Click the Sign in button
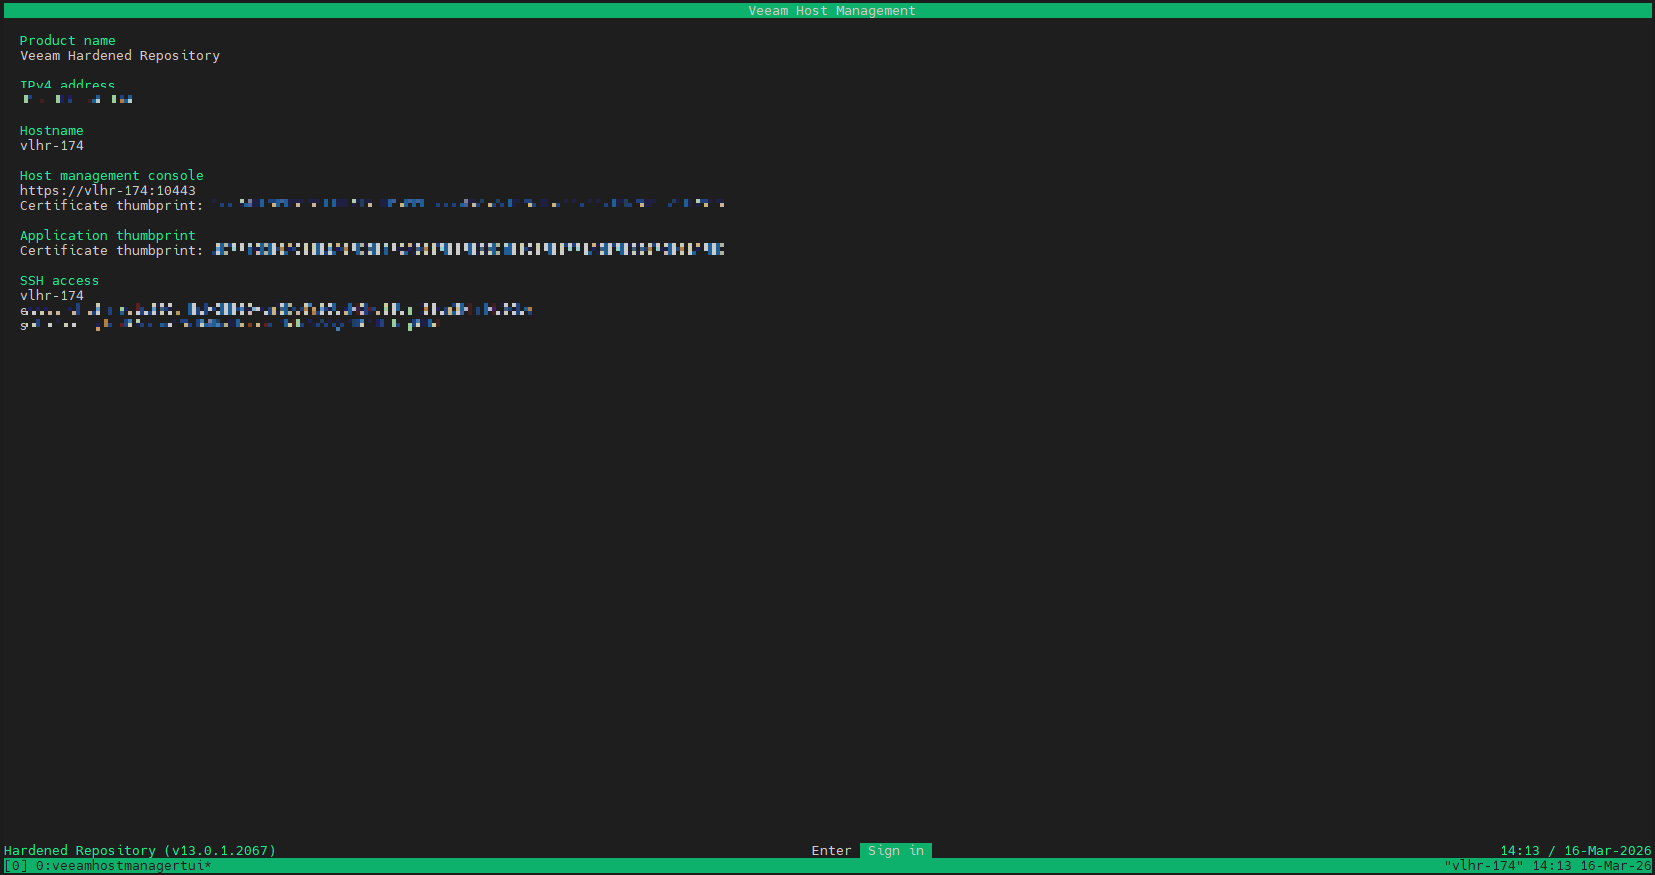 click(896, 851)
